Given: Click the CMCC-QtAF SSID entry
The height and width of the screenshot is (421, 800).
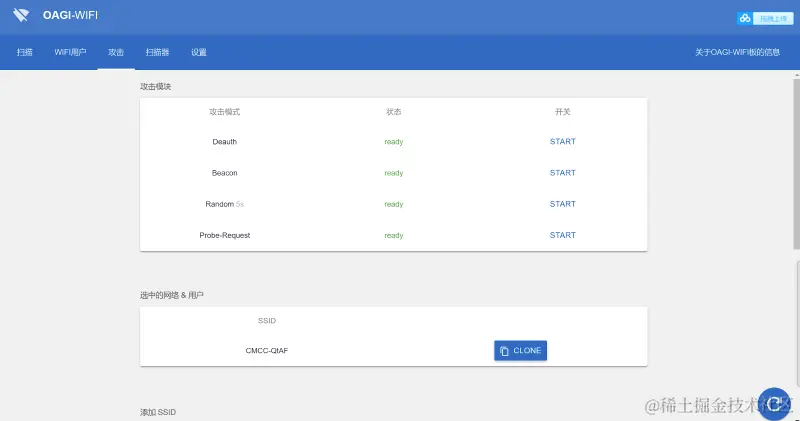Looking at the screenshot, I should [266, 351].
